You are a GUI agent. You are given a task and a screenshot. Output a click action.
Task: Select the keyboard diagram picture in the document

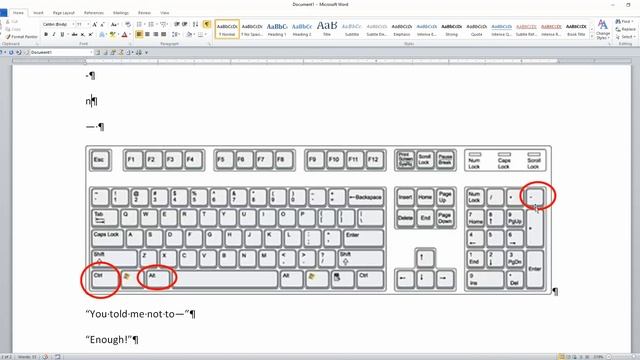(318, 219)
